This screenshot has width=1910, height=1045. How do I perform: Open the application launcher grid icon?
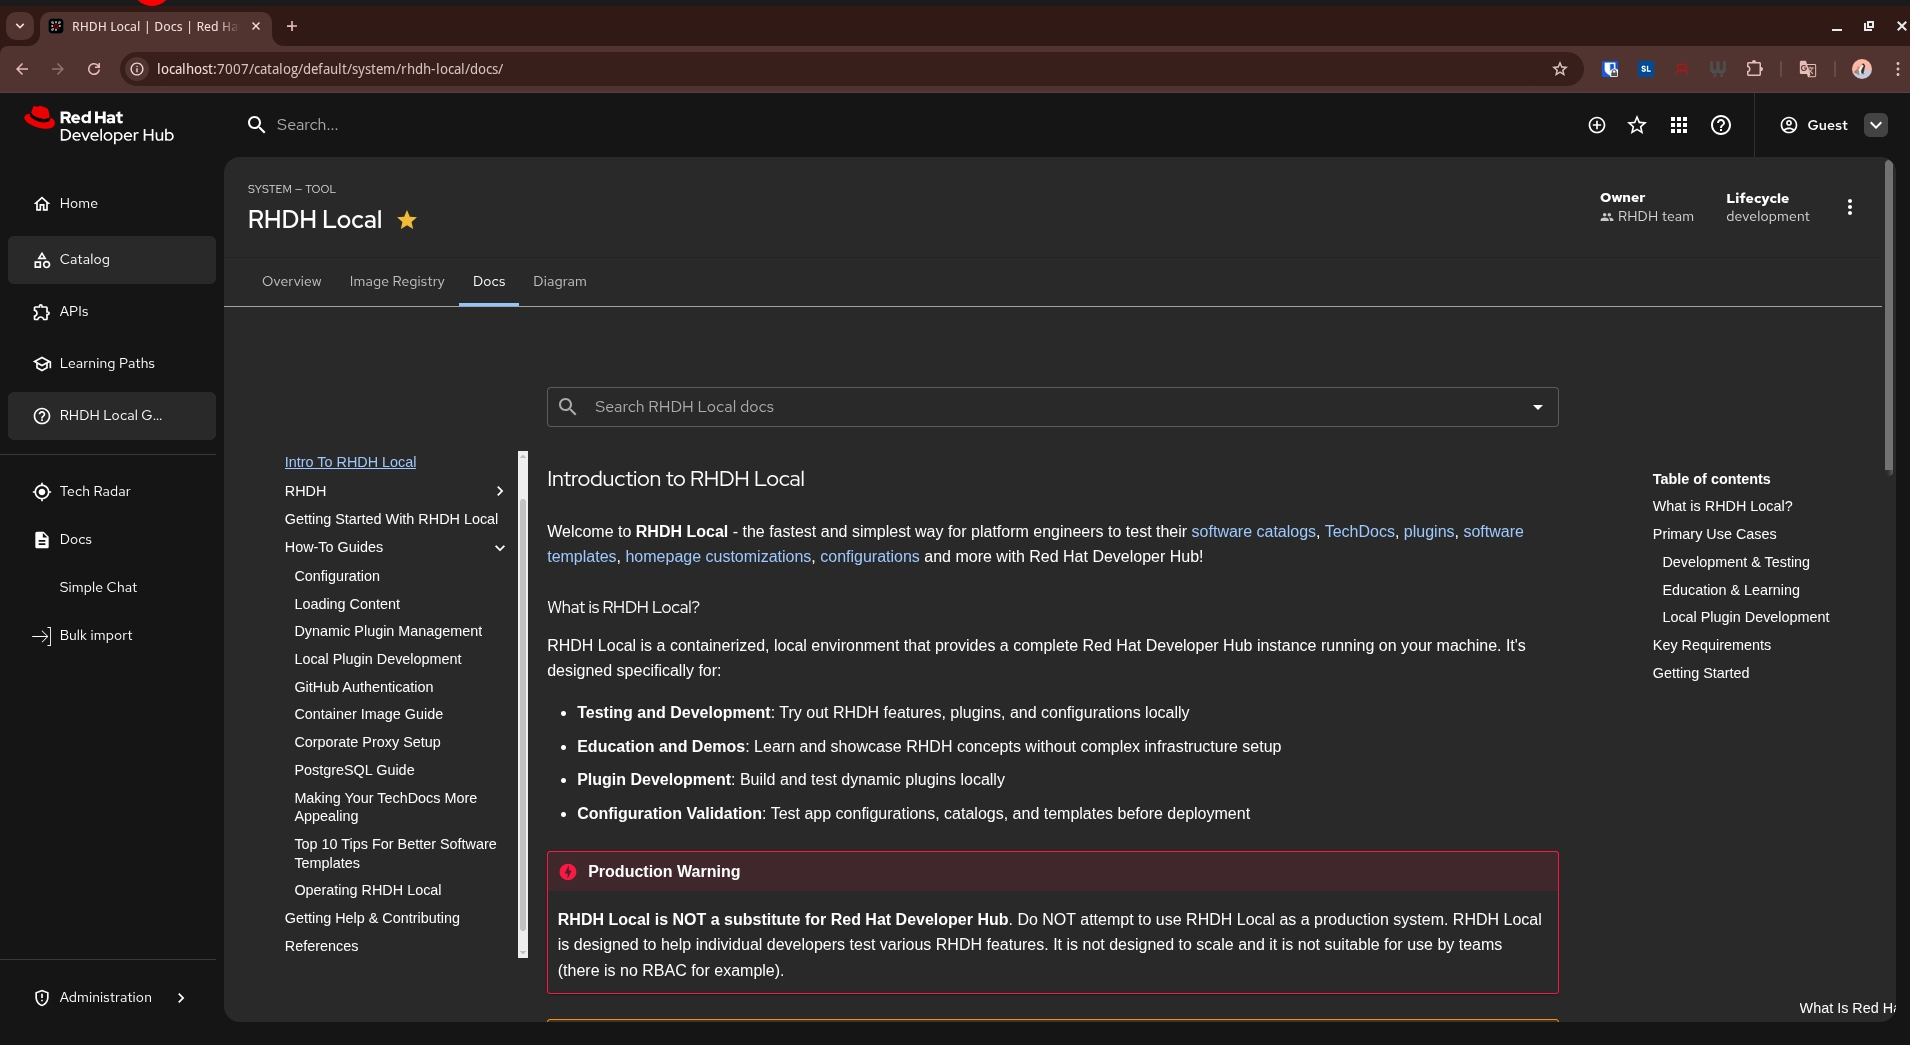(x=1679, y=125)
